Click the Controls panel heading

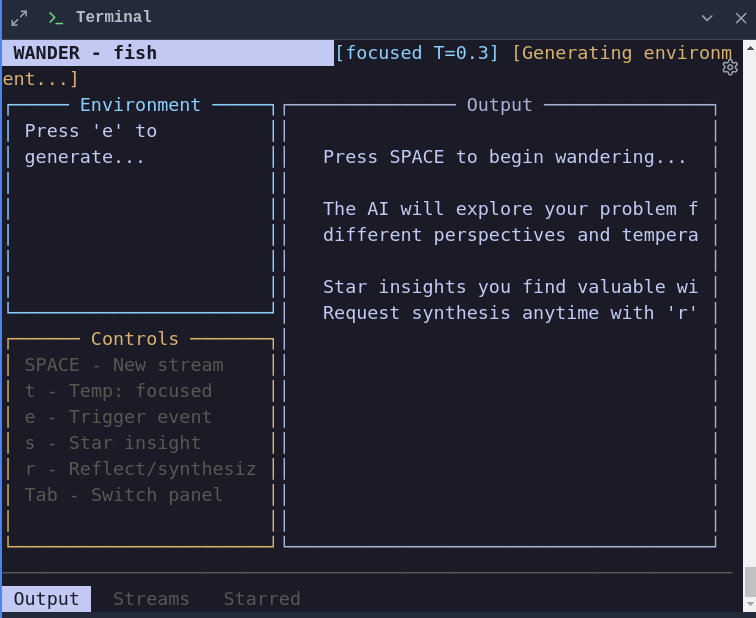tap(135, 339)
